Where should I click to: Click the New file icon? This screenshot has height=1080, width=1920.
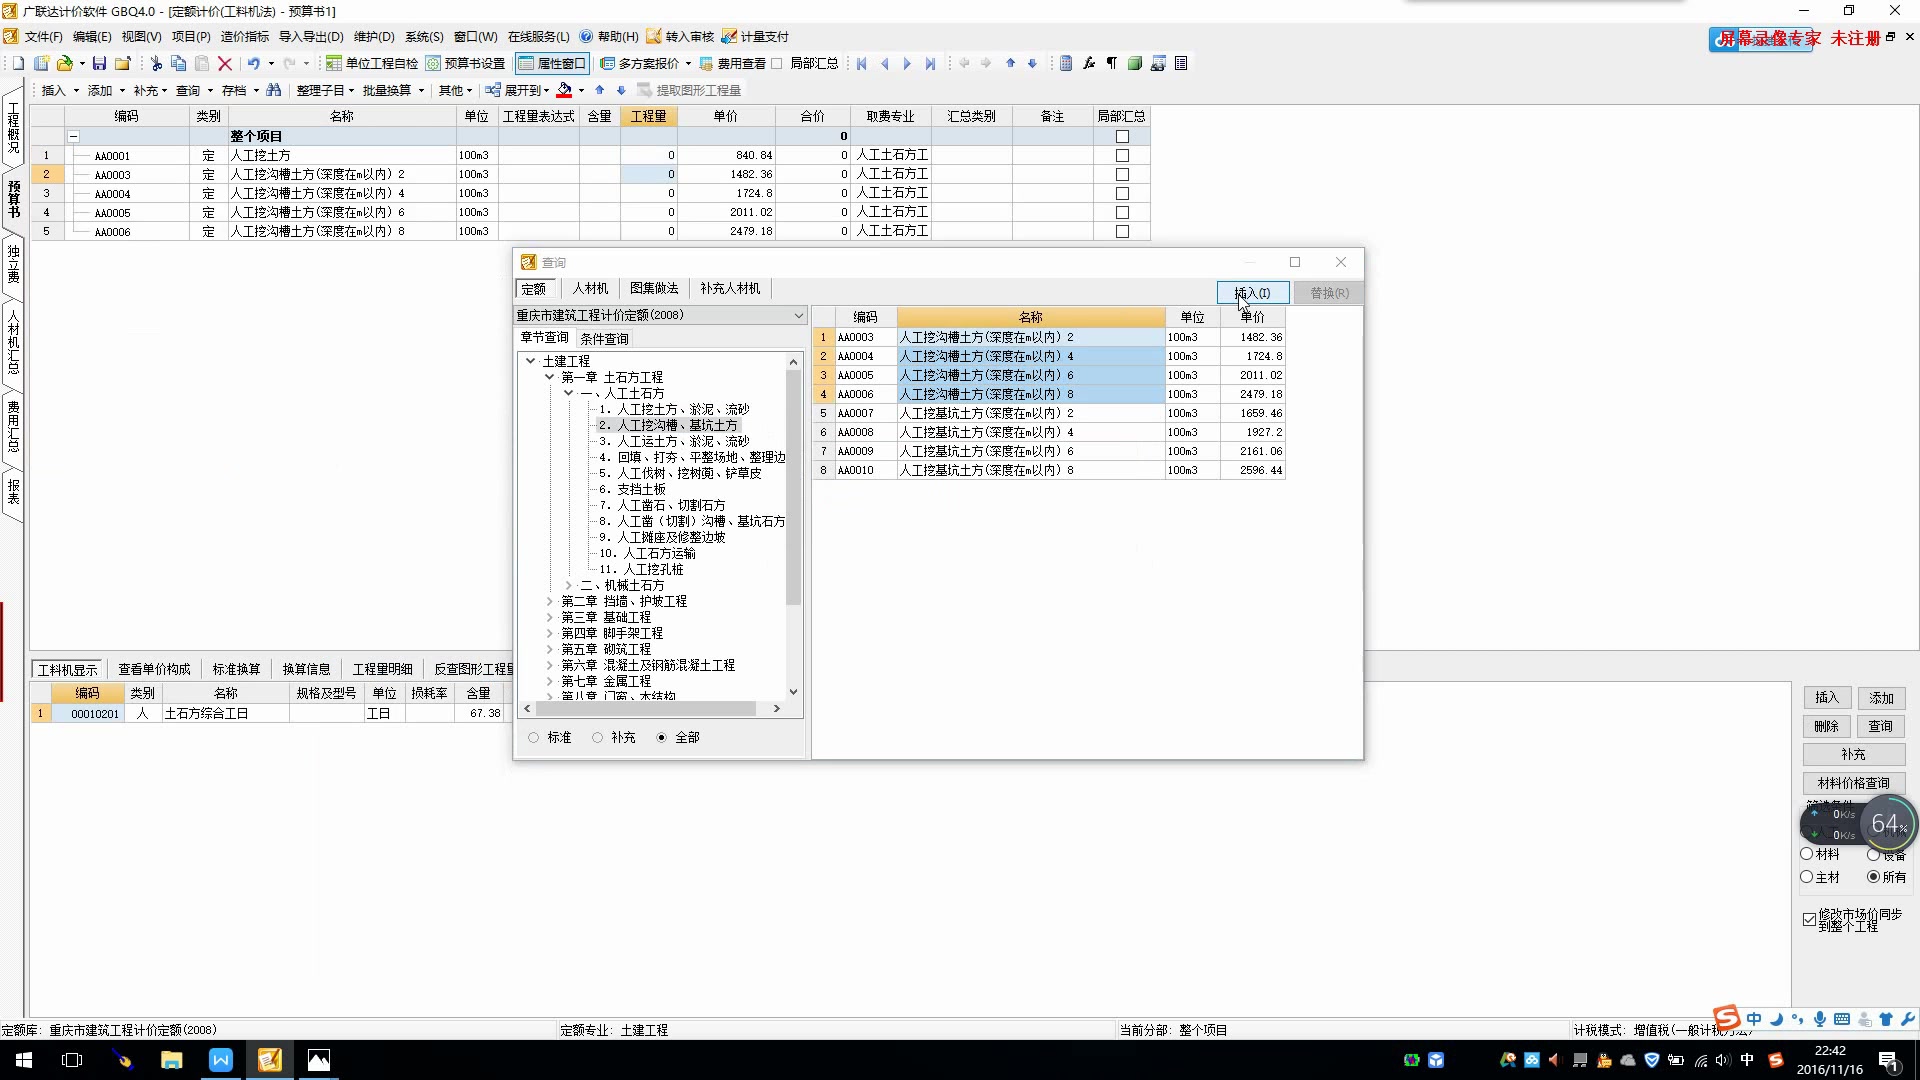tap(18, 63)
